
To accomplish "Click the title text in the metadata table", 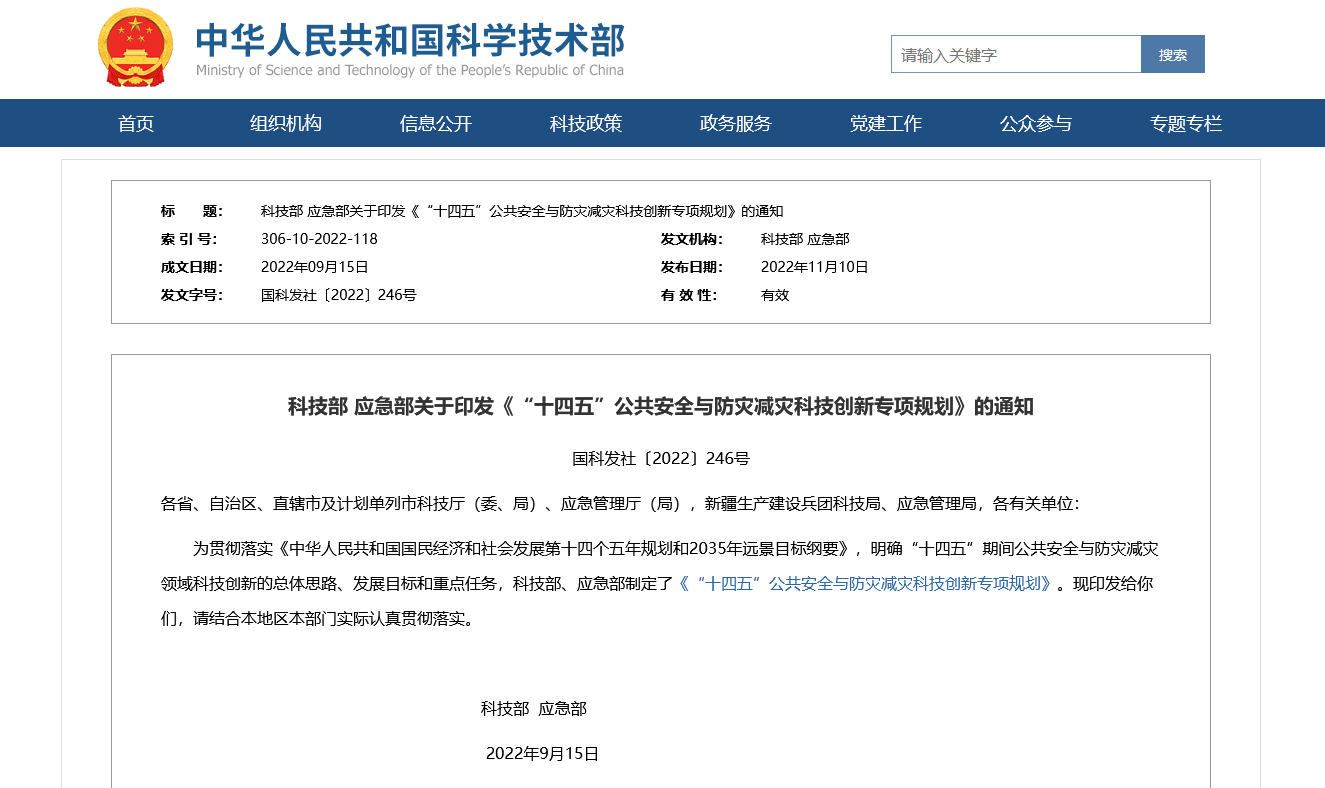I will point(522,211).
